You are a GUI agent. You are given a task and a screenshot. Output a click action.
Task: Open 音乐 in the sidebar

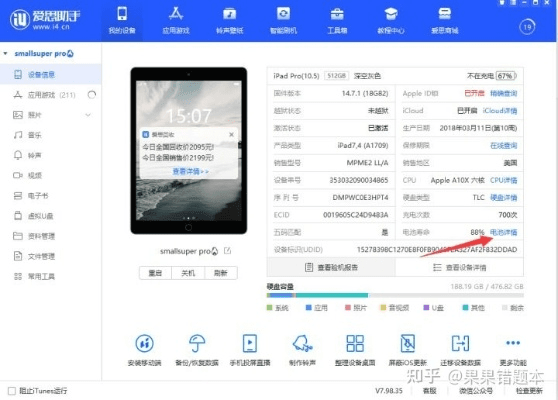[51, 135]
